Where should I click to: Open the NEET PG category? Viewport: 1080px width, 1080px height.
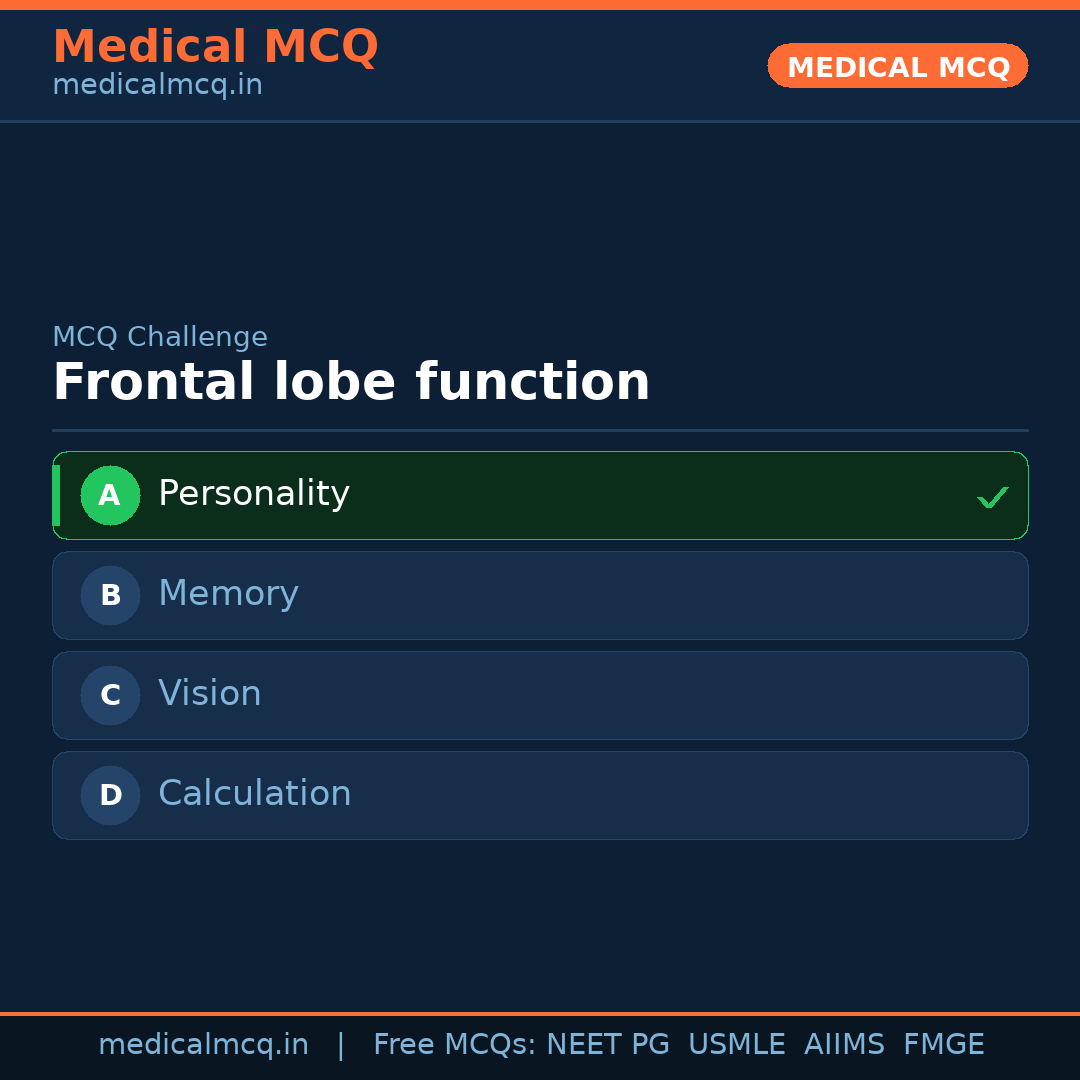click(607, 1043)
